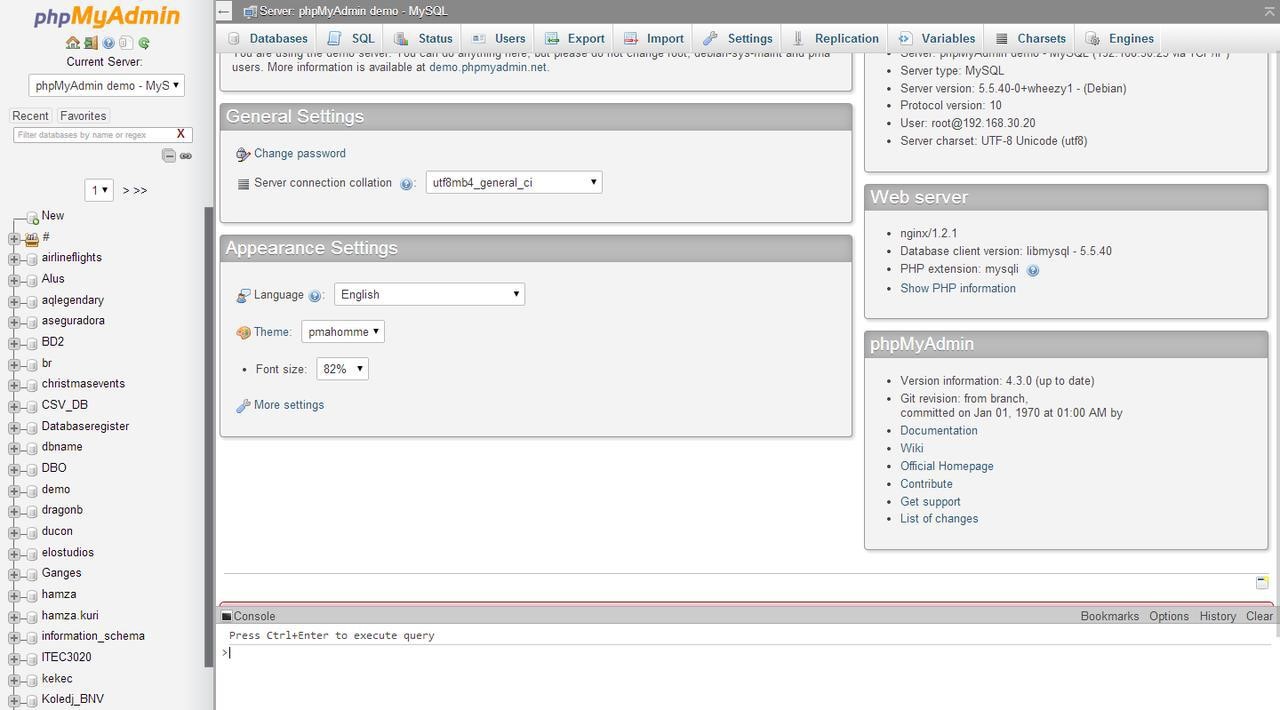
Task: Open the Theme pmahomme dropdown
Action: click(x=342, y=331)
